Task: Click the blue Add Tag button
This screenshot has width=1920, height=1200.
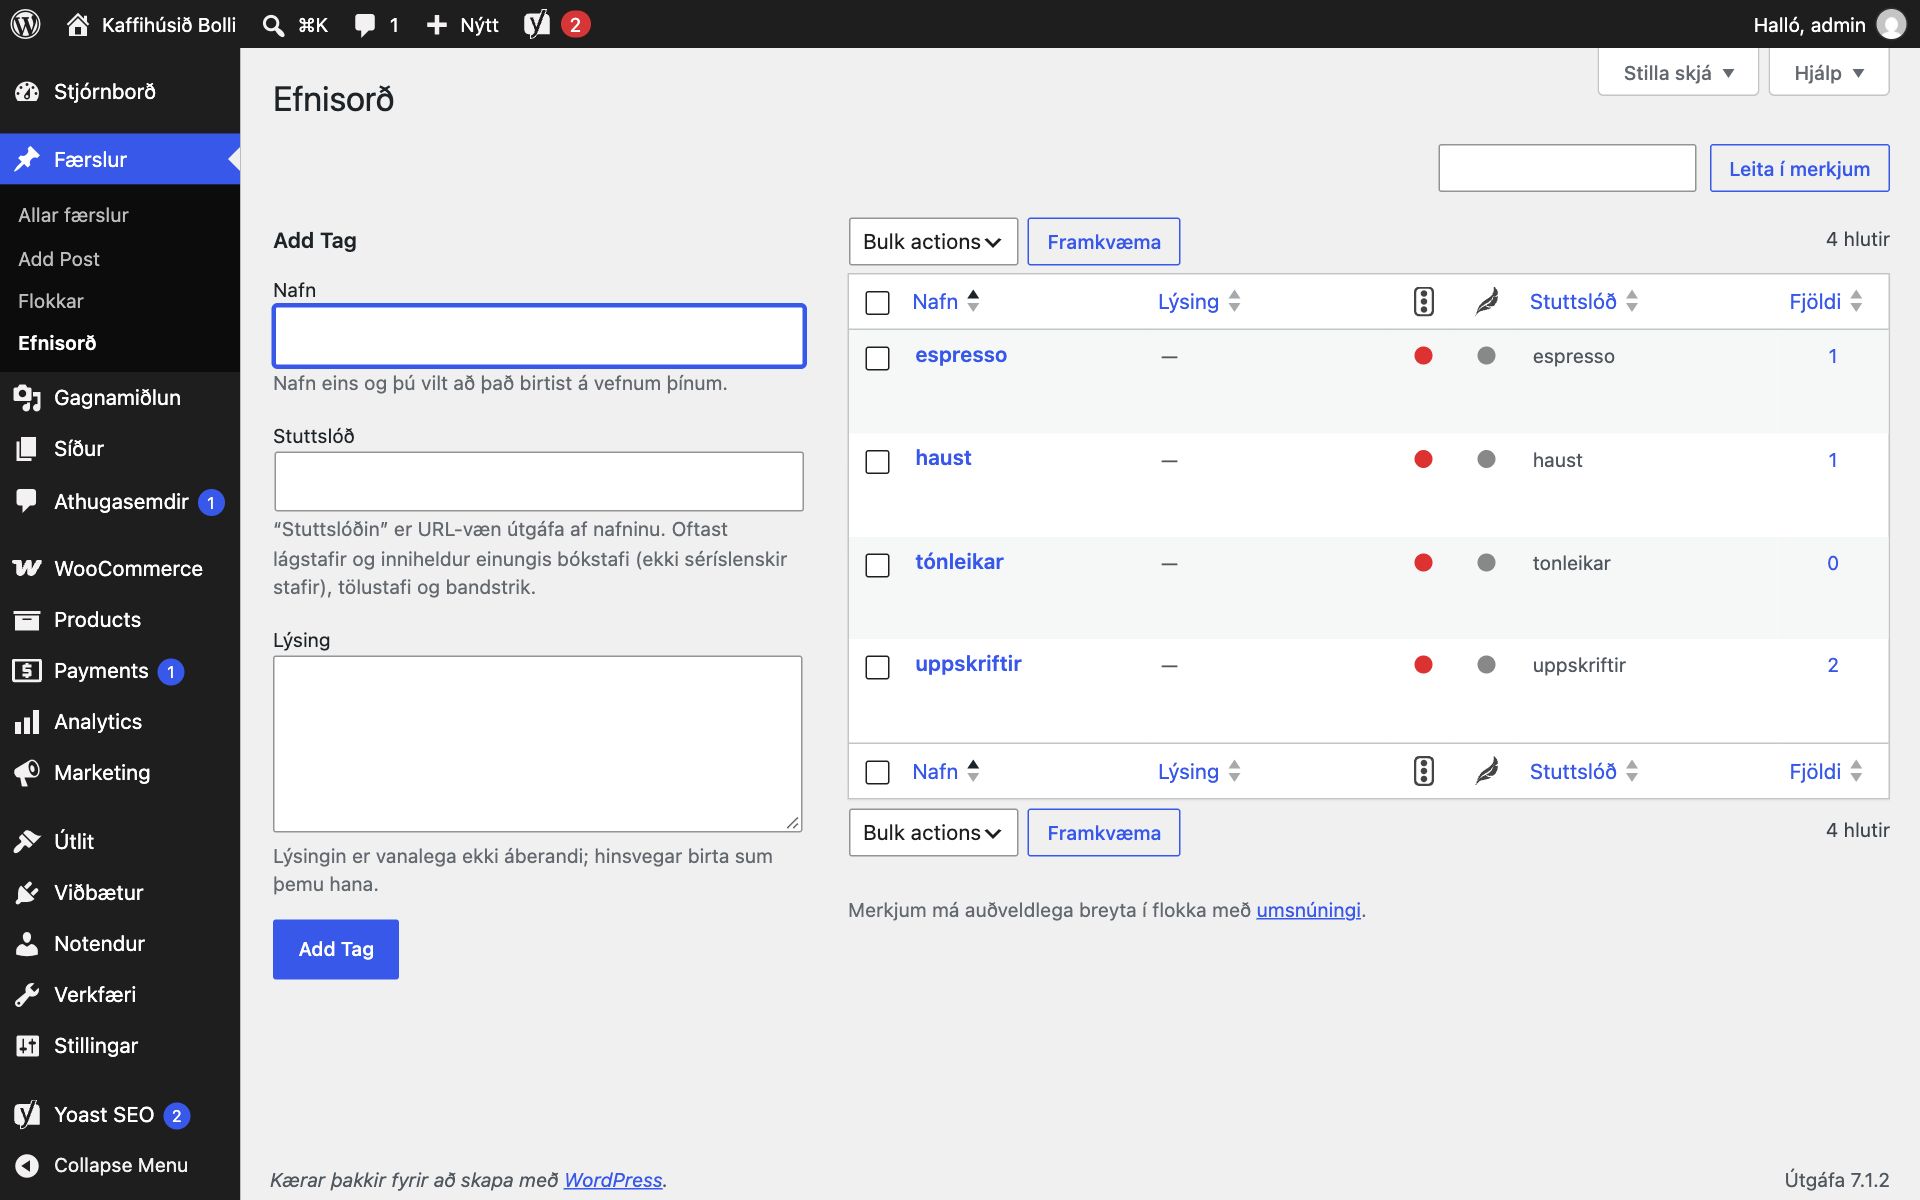Action: tap(336, 949)
